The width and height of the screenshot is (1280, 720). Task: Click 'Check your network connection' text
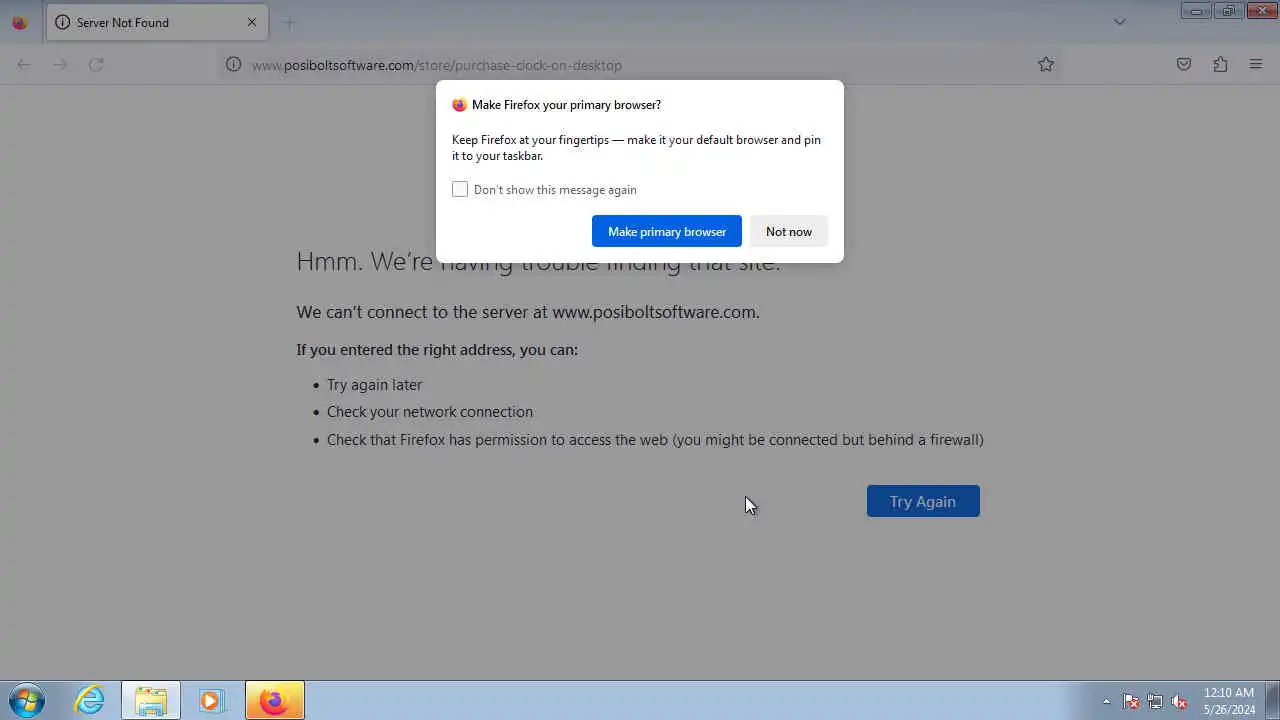point(430,412)
